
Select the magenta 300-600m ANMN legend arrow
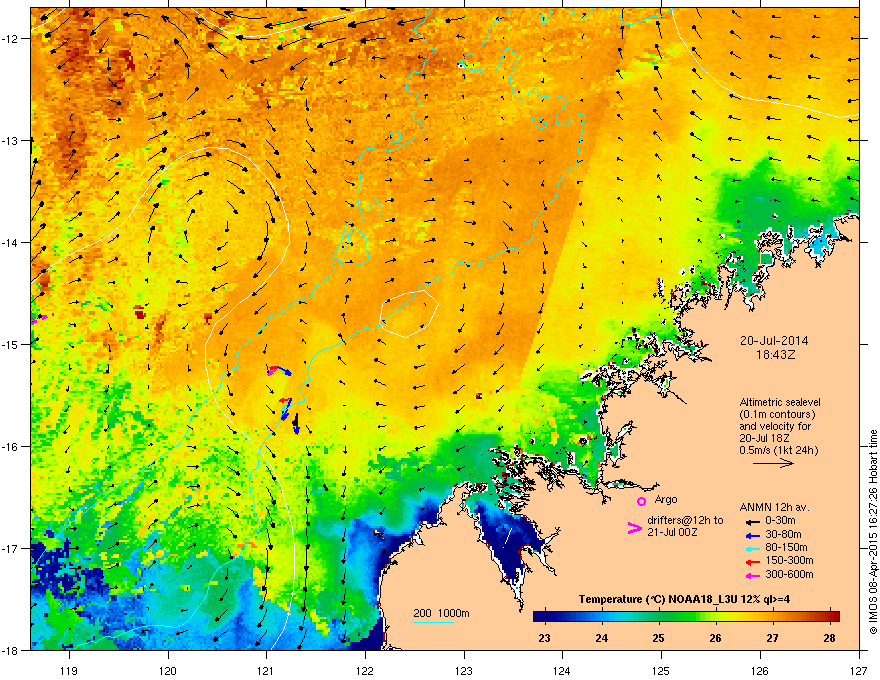(x=753, y=575)
